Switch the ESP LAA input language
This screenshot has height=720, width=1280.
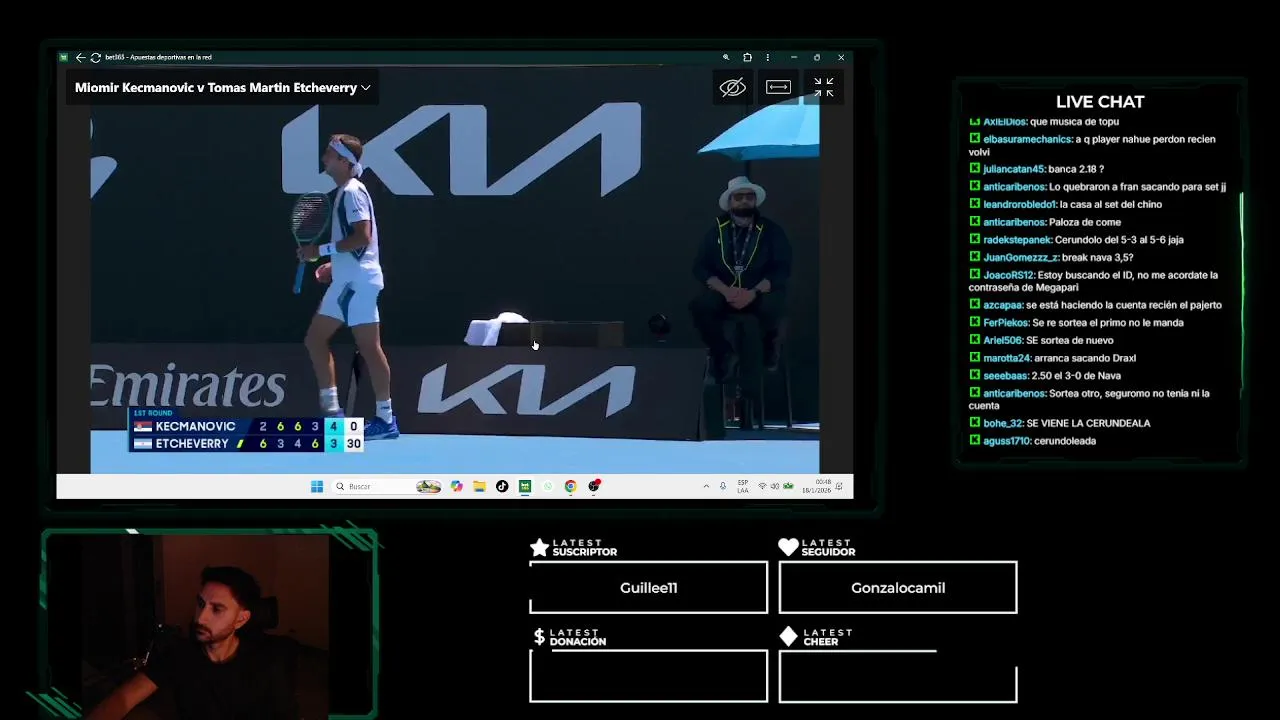pyautogui.click(x=743, y=486)
